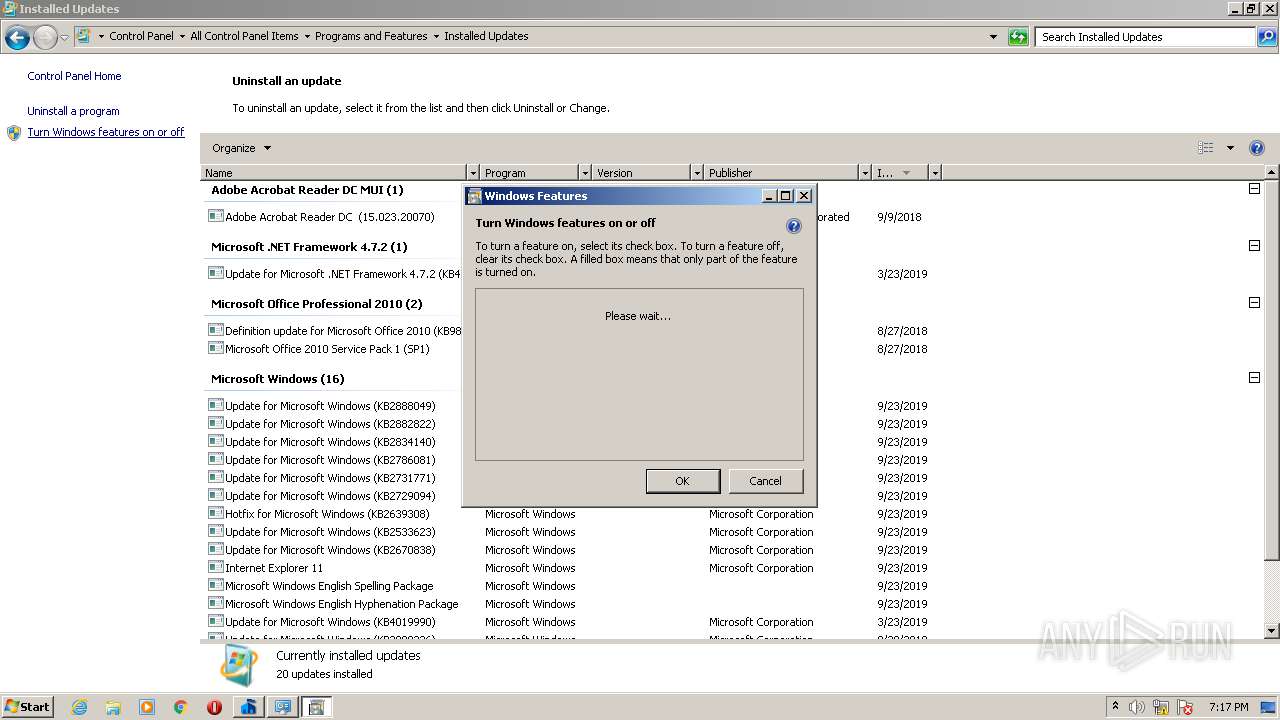Click the search magnifier icon

pos(1266,37)
